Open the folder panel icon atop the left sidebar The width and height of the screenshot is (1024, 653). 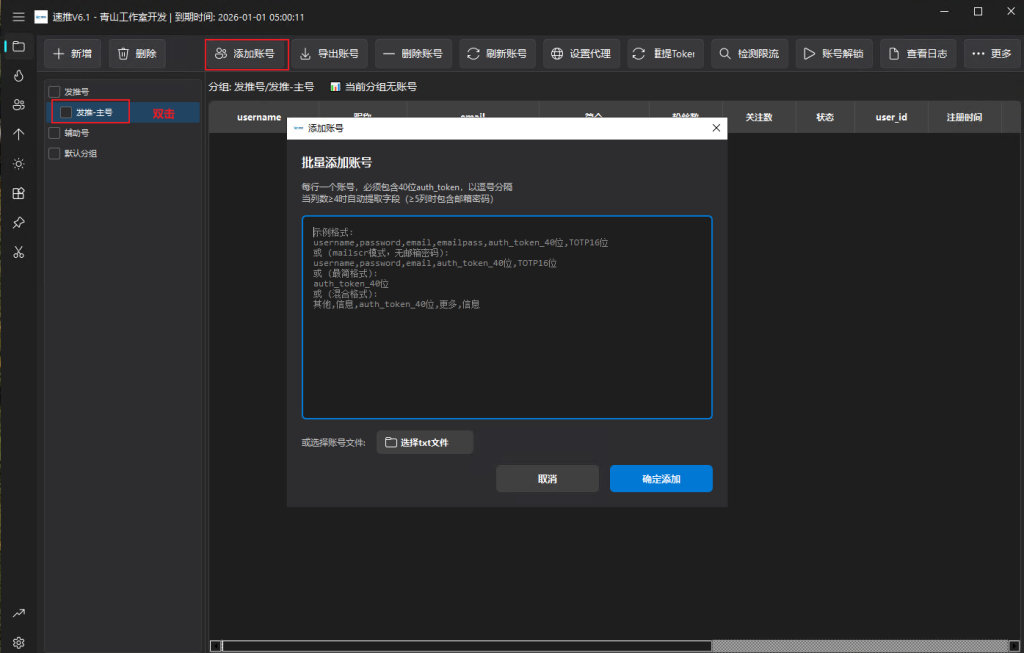(x=18, y=46)
